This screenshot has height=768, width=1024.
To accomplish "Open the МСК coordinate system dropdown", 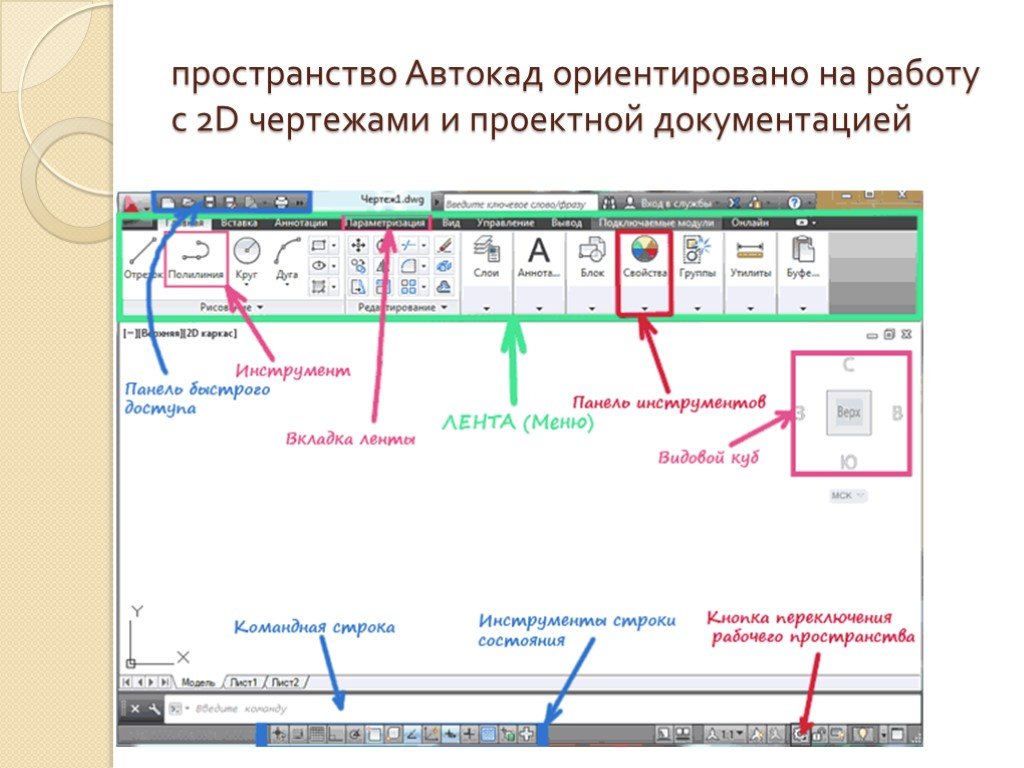I will 847,496.
